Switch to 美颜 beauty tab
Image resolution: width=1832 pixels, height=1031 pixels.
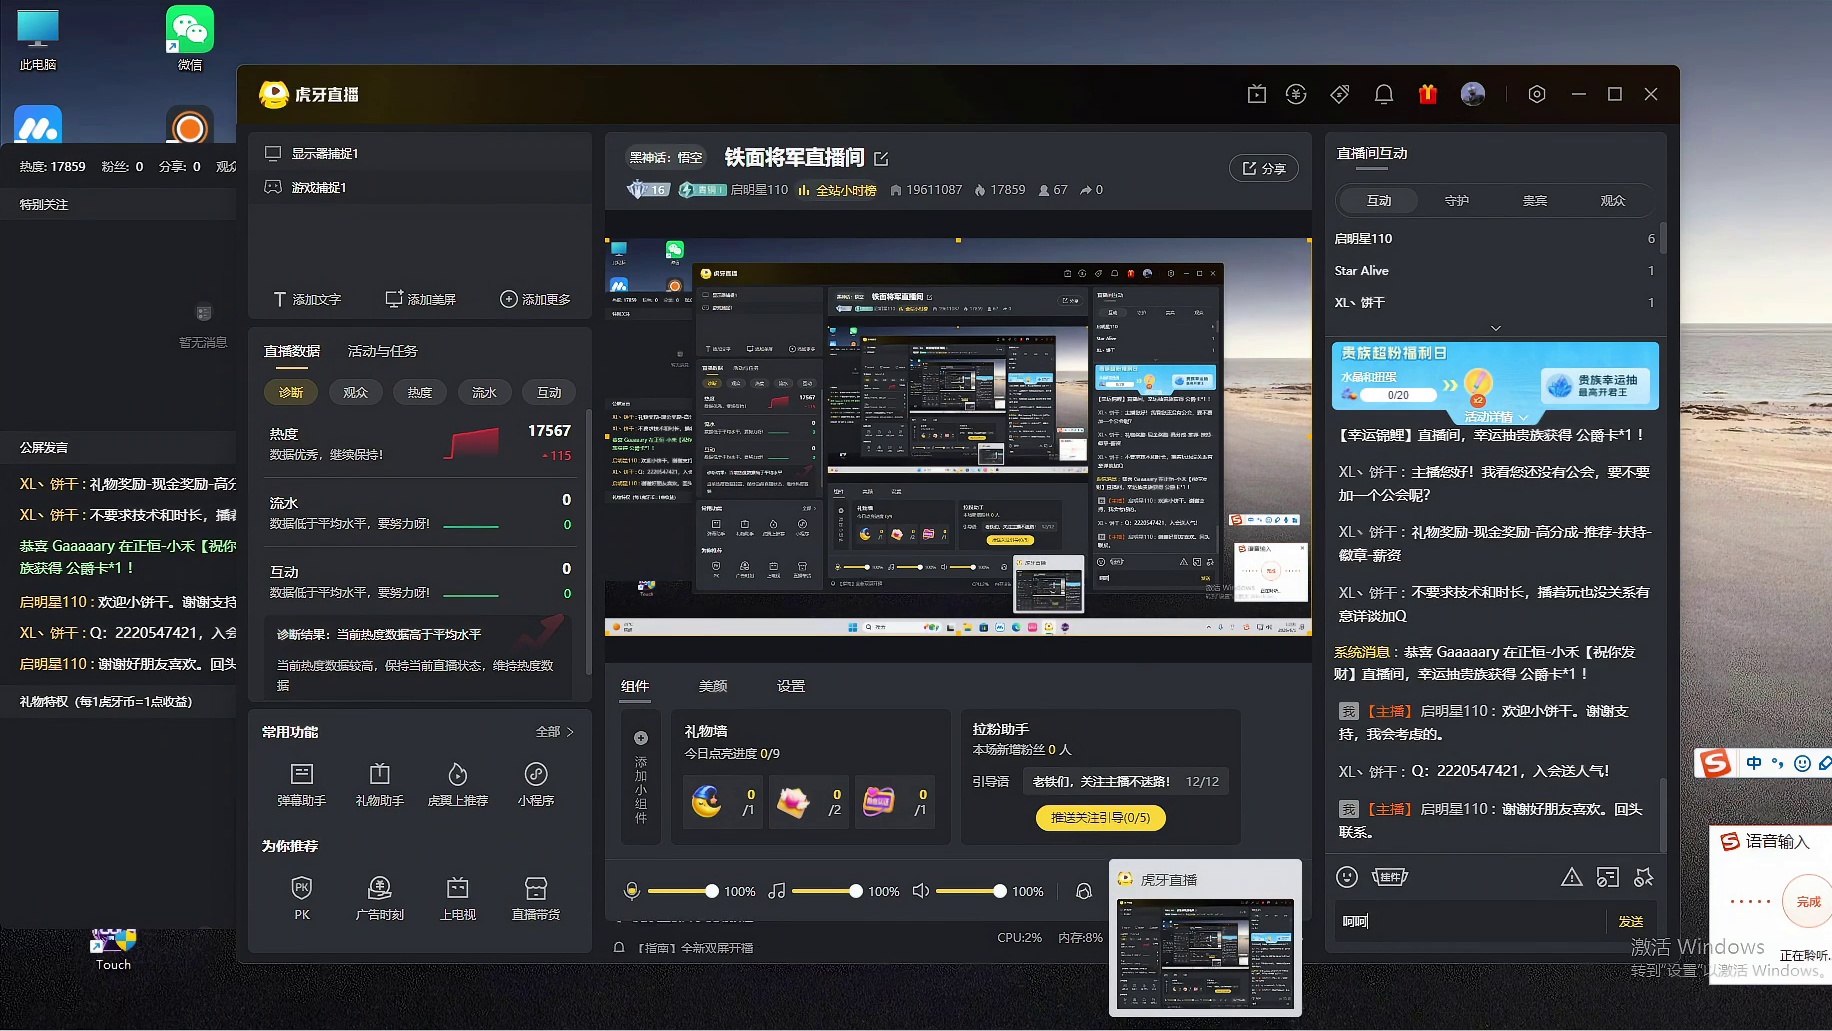713,686
